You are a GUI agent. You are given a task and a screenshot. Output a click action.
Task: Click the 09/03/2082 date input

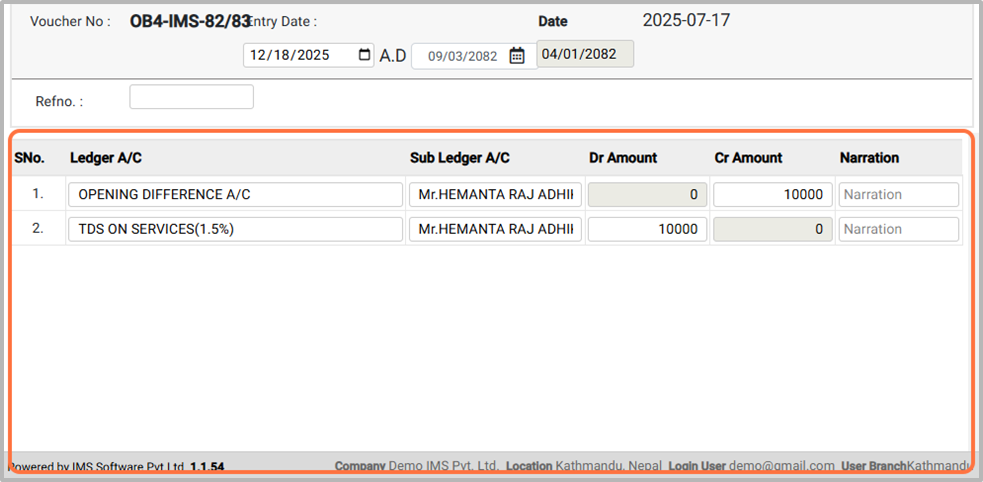click(x=462, y=56)
